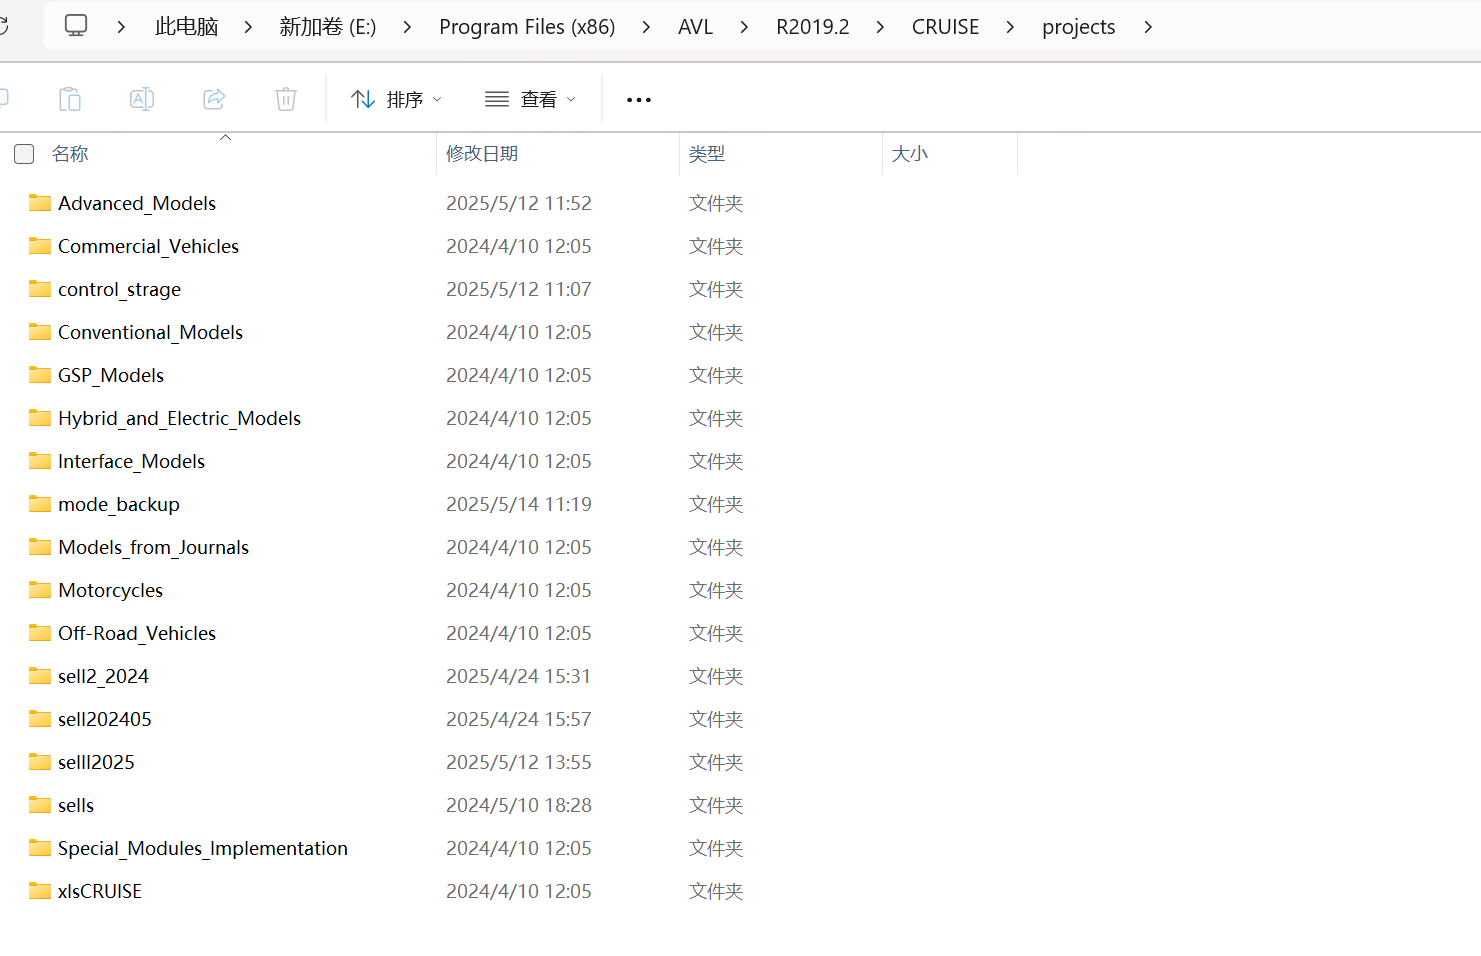The image size is (1481, 956).
Task: Click the date 2025/5/14 11:19
Action: [x=519, y=504]
